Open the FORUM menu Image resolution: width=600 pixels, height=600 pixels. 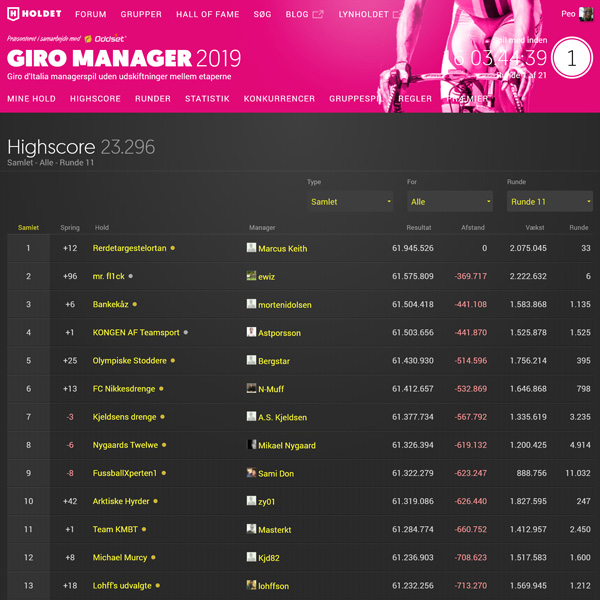pos(91,14)
